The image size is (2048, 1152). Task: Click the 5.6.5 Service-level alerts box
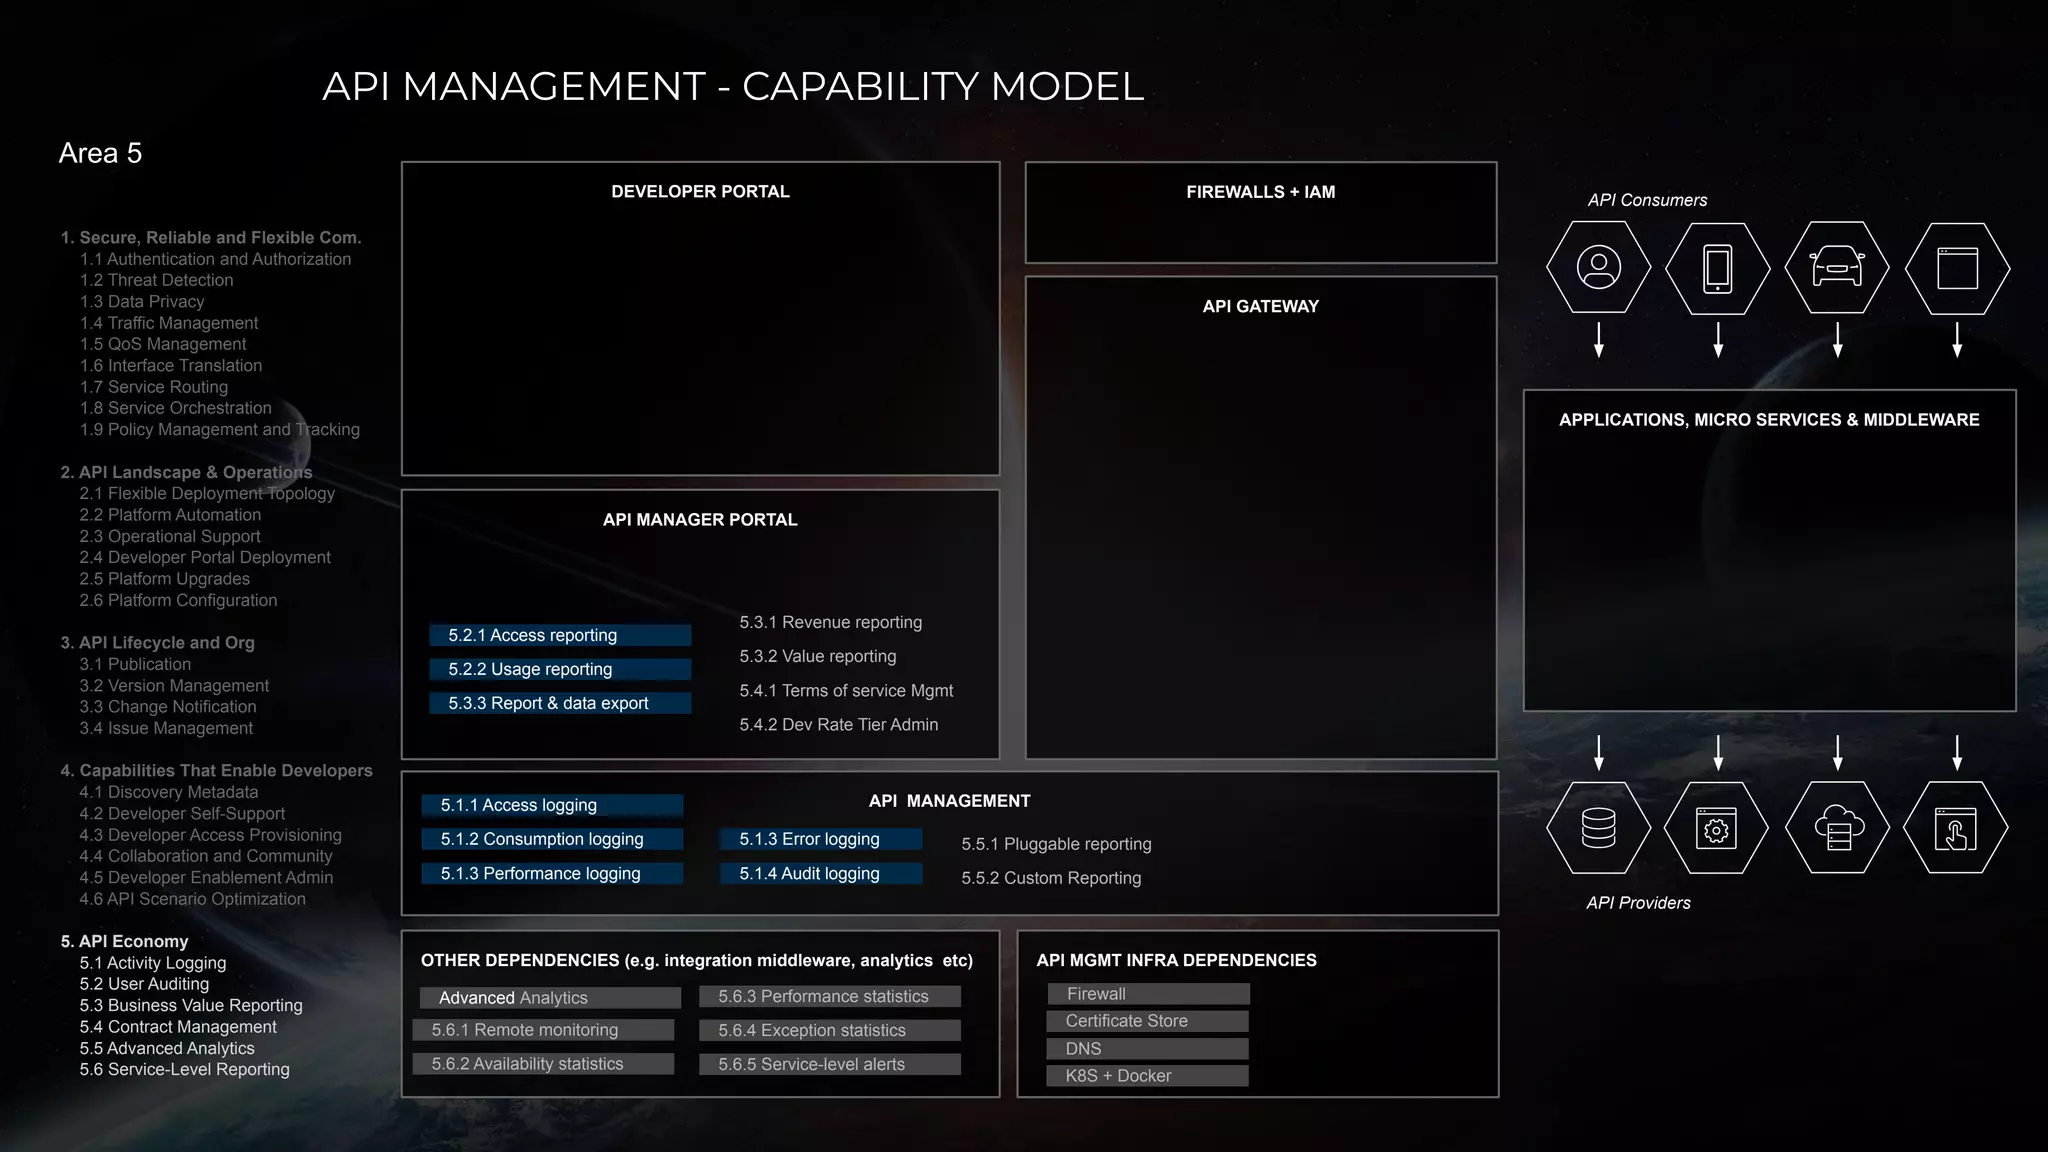tap(830, 1064)
